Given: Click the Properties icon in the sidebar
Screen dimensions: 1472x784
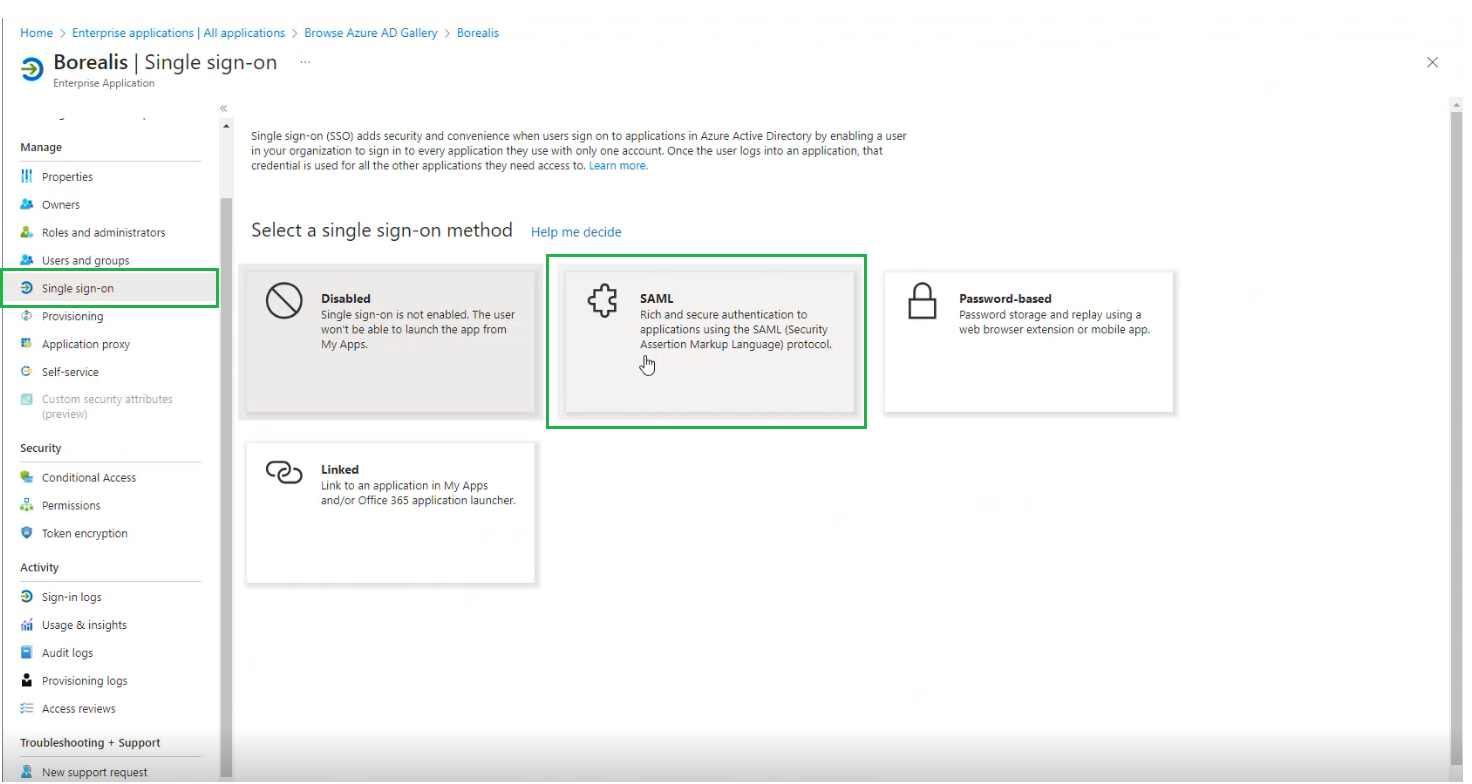Looking at the screenshot, I should point(27,177).
